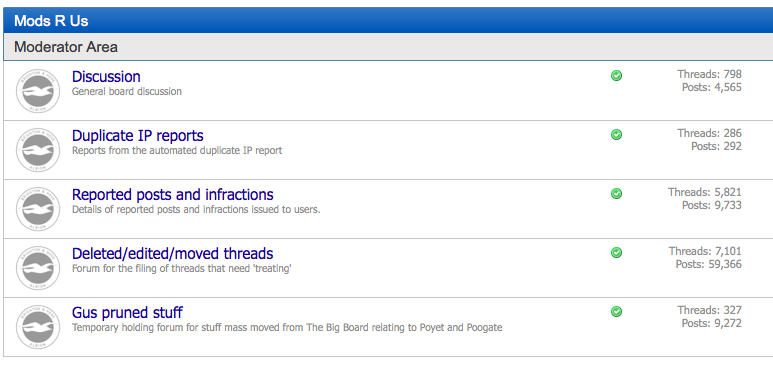Click the club crest icon for Deleted/edited/moved threads

[x=38, y=268]
